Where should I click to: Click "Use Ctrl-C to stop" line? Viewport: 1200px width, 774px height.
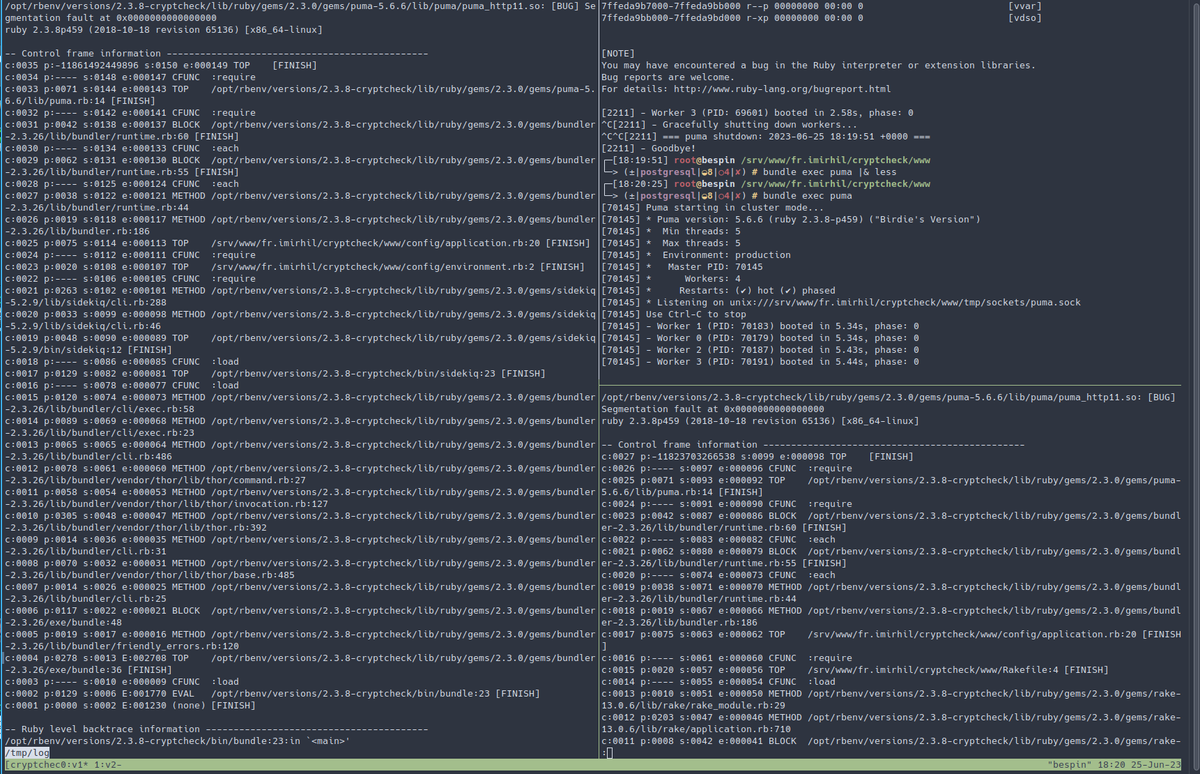(674, 314)
